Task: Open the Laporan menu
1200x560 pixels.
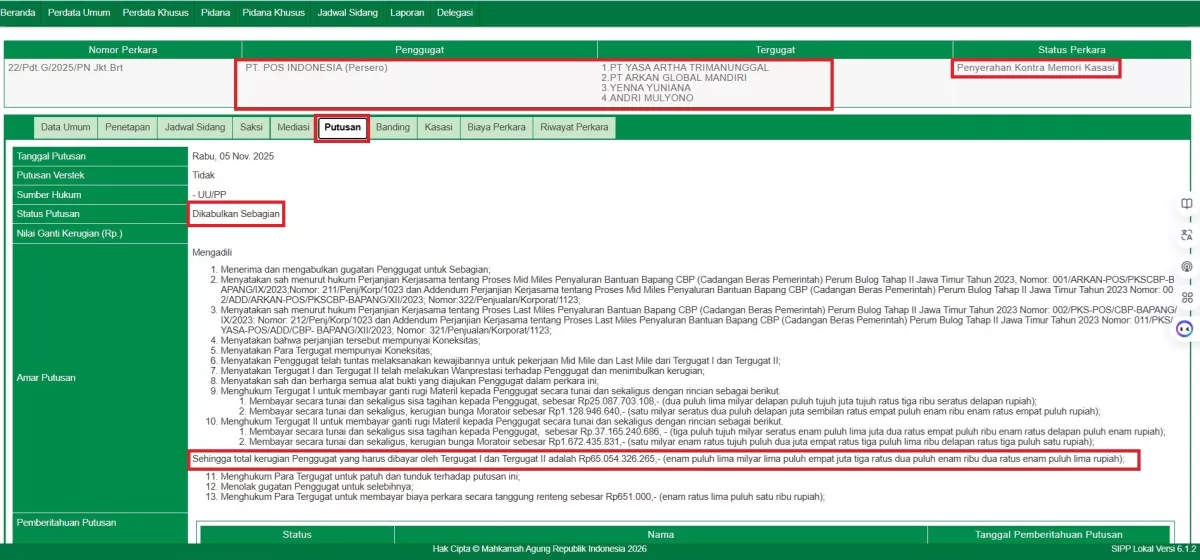Action: [x=407, y=13]
